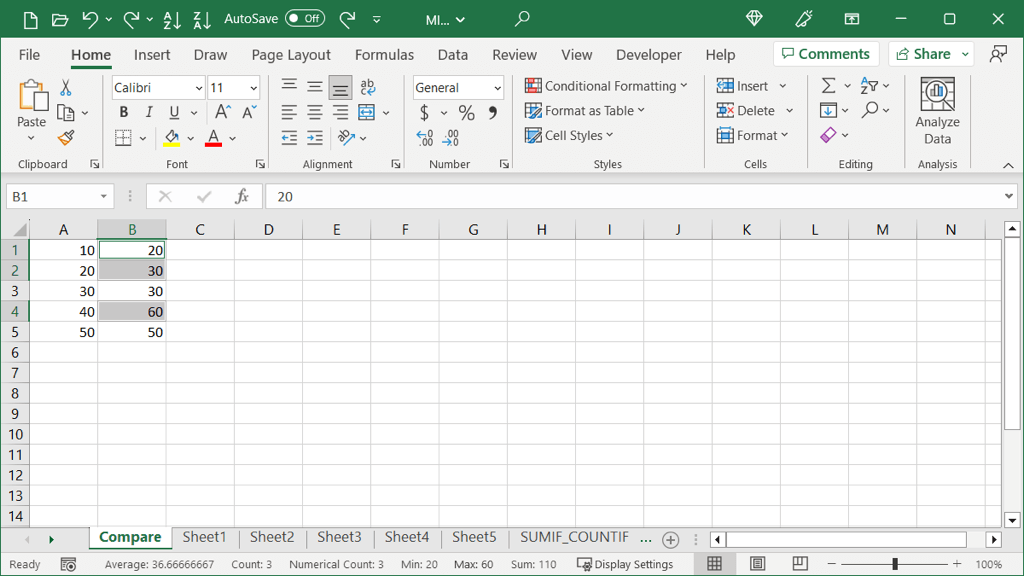
Task: Toggle Bold formatting
Action: [x=124, y=112]
